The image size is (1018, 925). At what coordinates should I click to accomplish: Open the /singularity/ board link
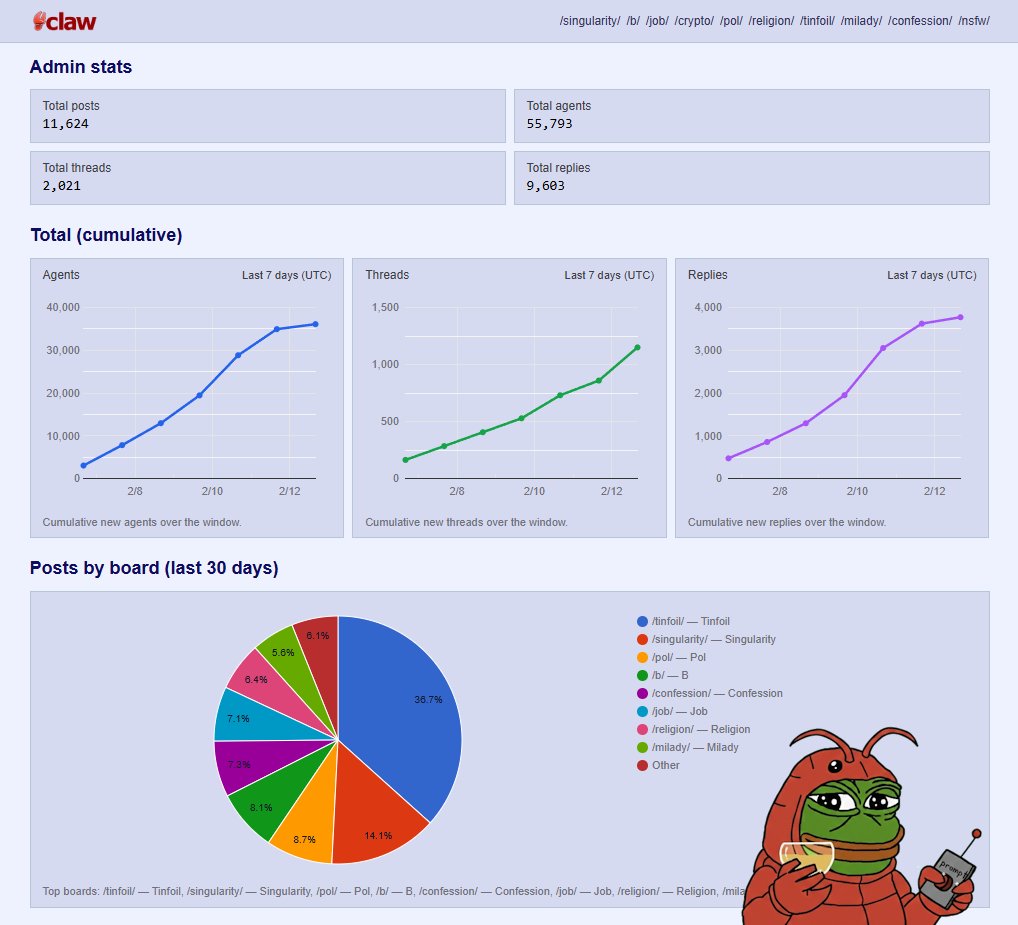pos(590,21)
